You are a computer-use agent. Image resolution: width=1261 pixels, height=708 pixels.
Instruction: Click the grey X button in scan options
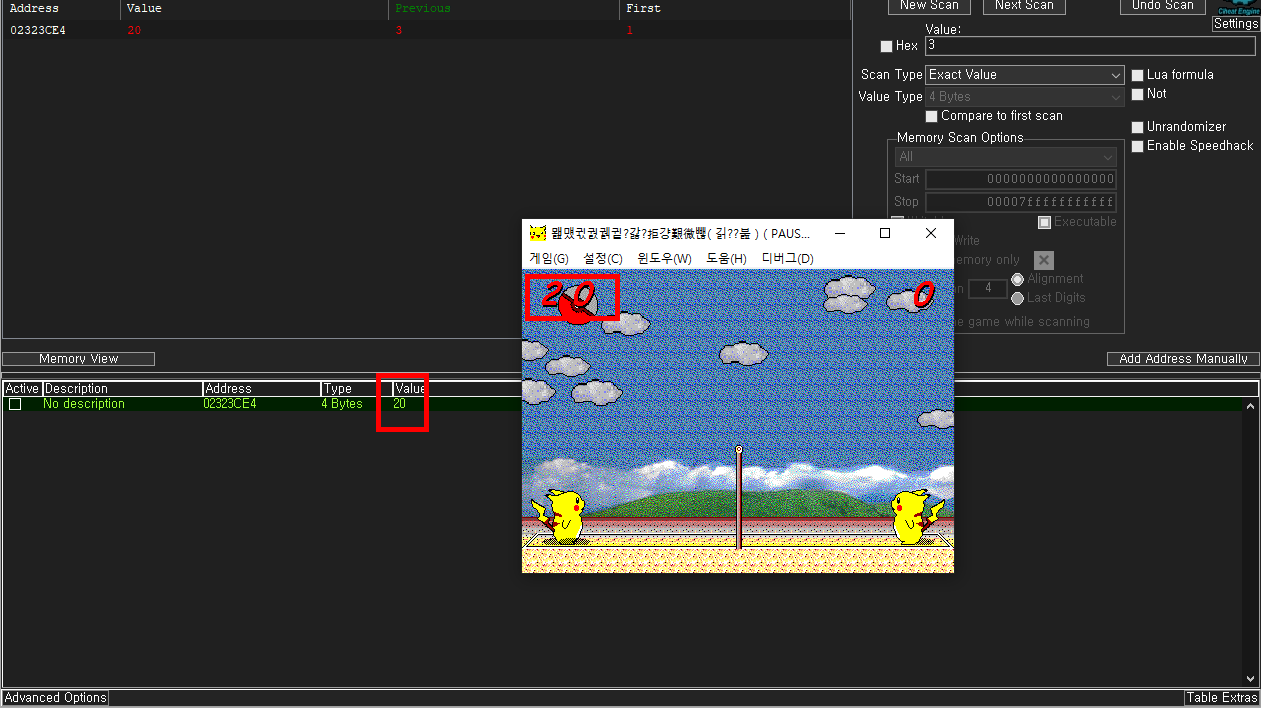tap(1043, 261)
